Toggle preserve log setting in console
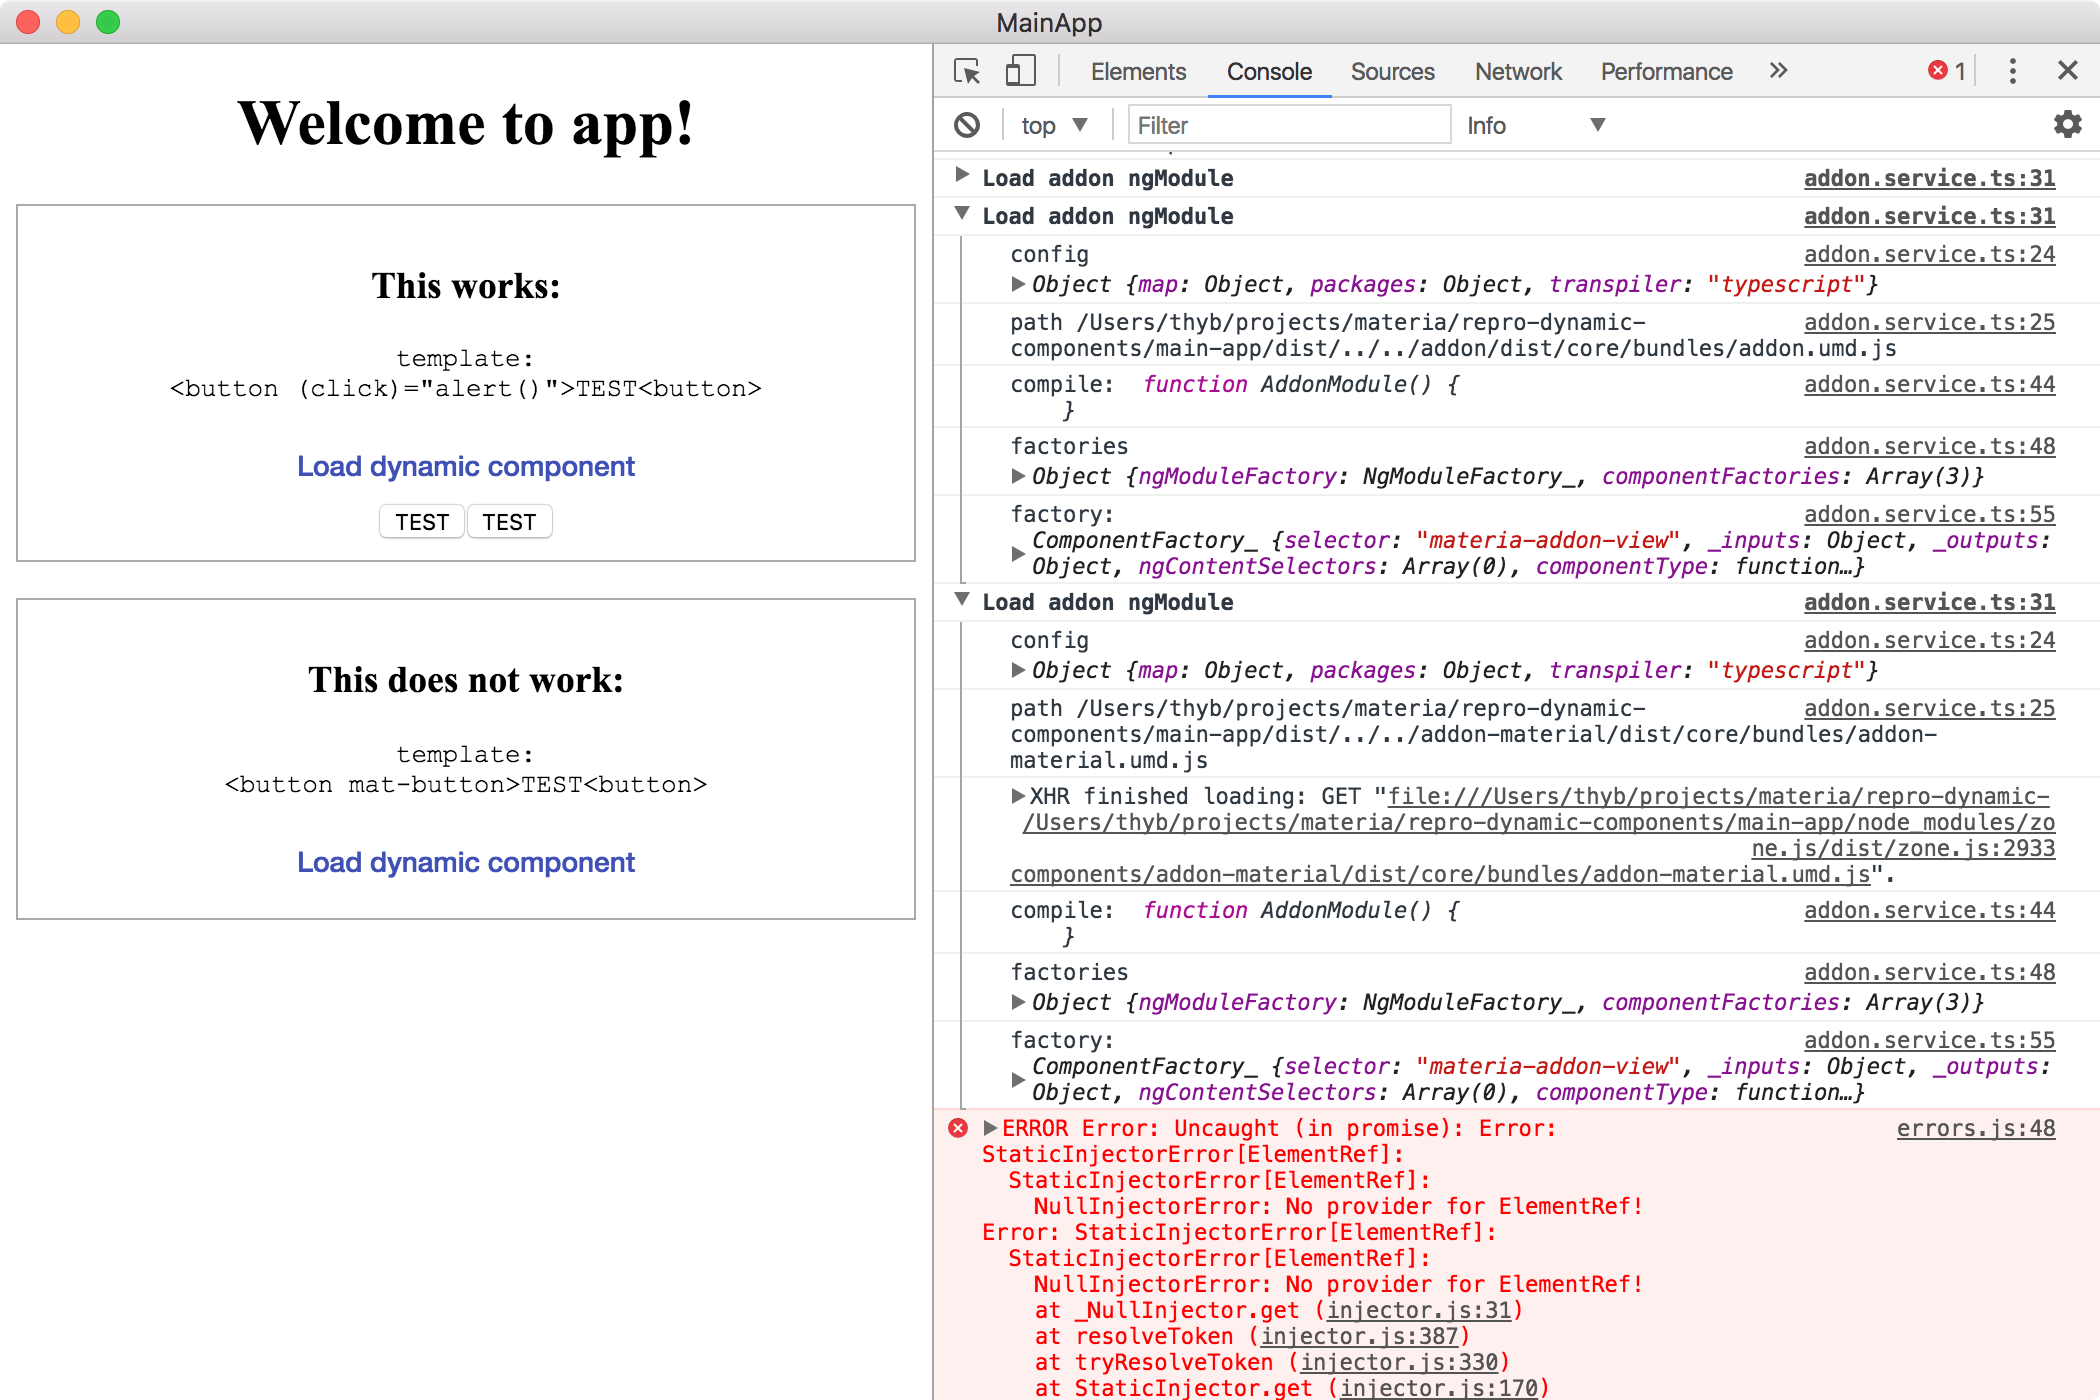The image size is (2100, 1400). [x=2070, y=123]
